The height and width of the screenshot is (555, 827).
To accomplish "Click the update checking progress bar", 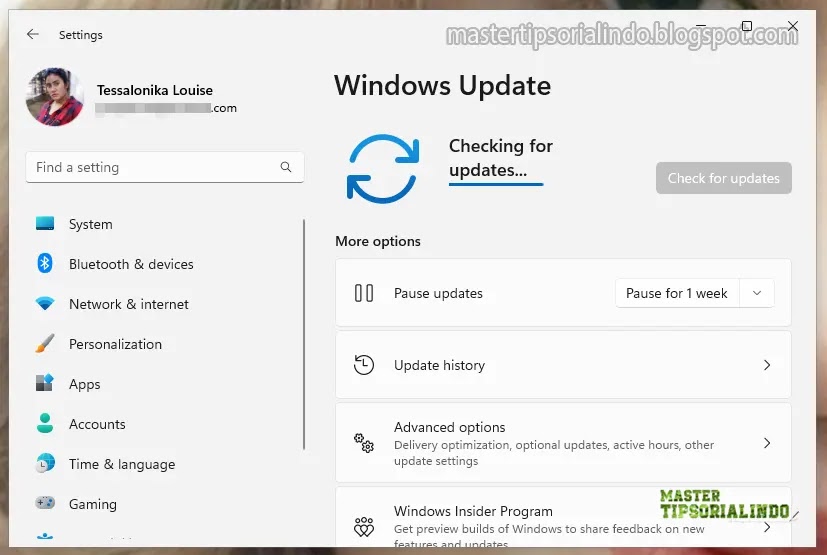I will [x=496, y=184].
